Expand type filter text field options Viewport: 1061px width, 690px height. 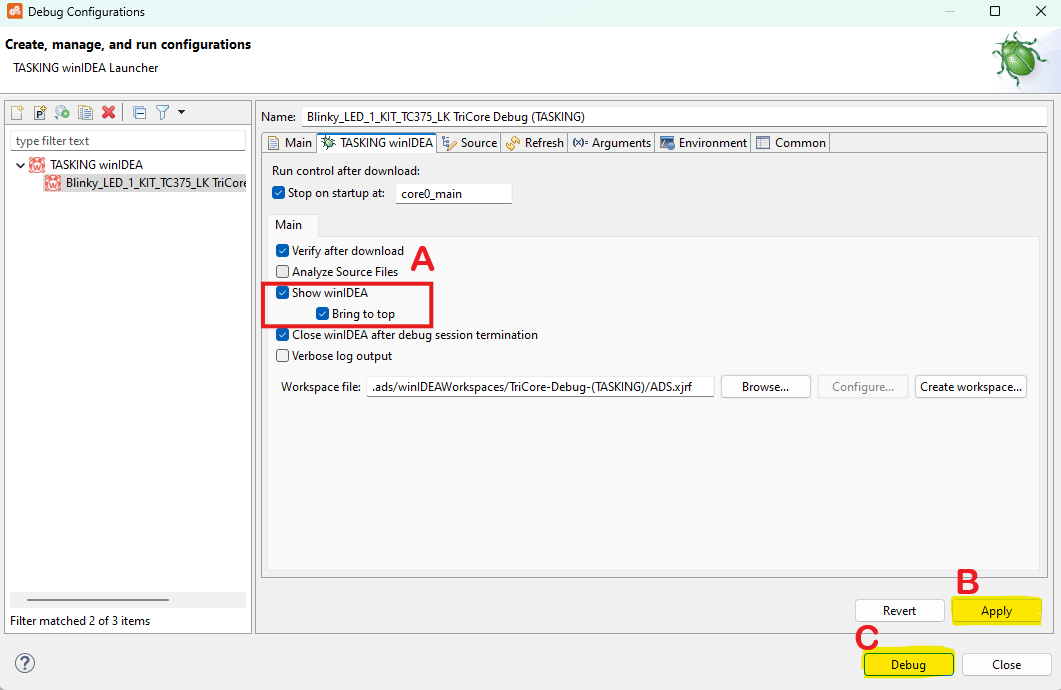pyautogui.click(x=128, y=140)
